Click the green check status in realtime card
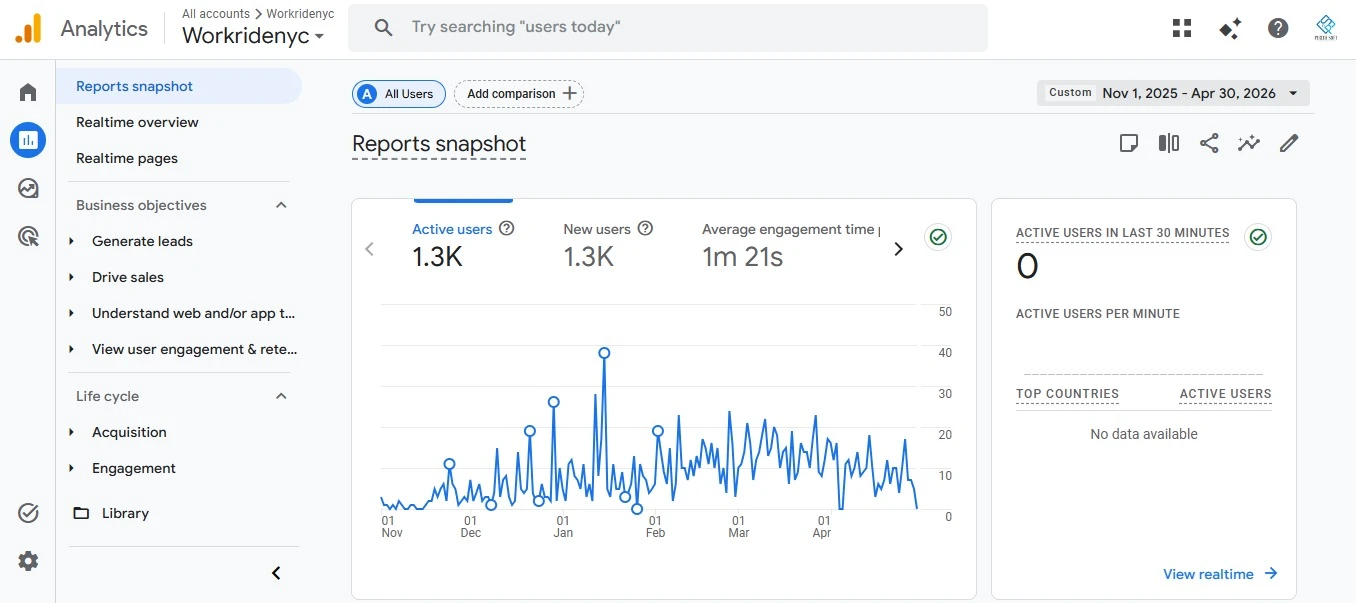This screenshot has width=1356, height=603. 1258,237
